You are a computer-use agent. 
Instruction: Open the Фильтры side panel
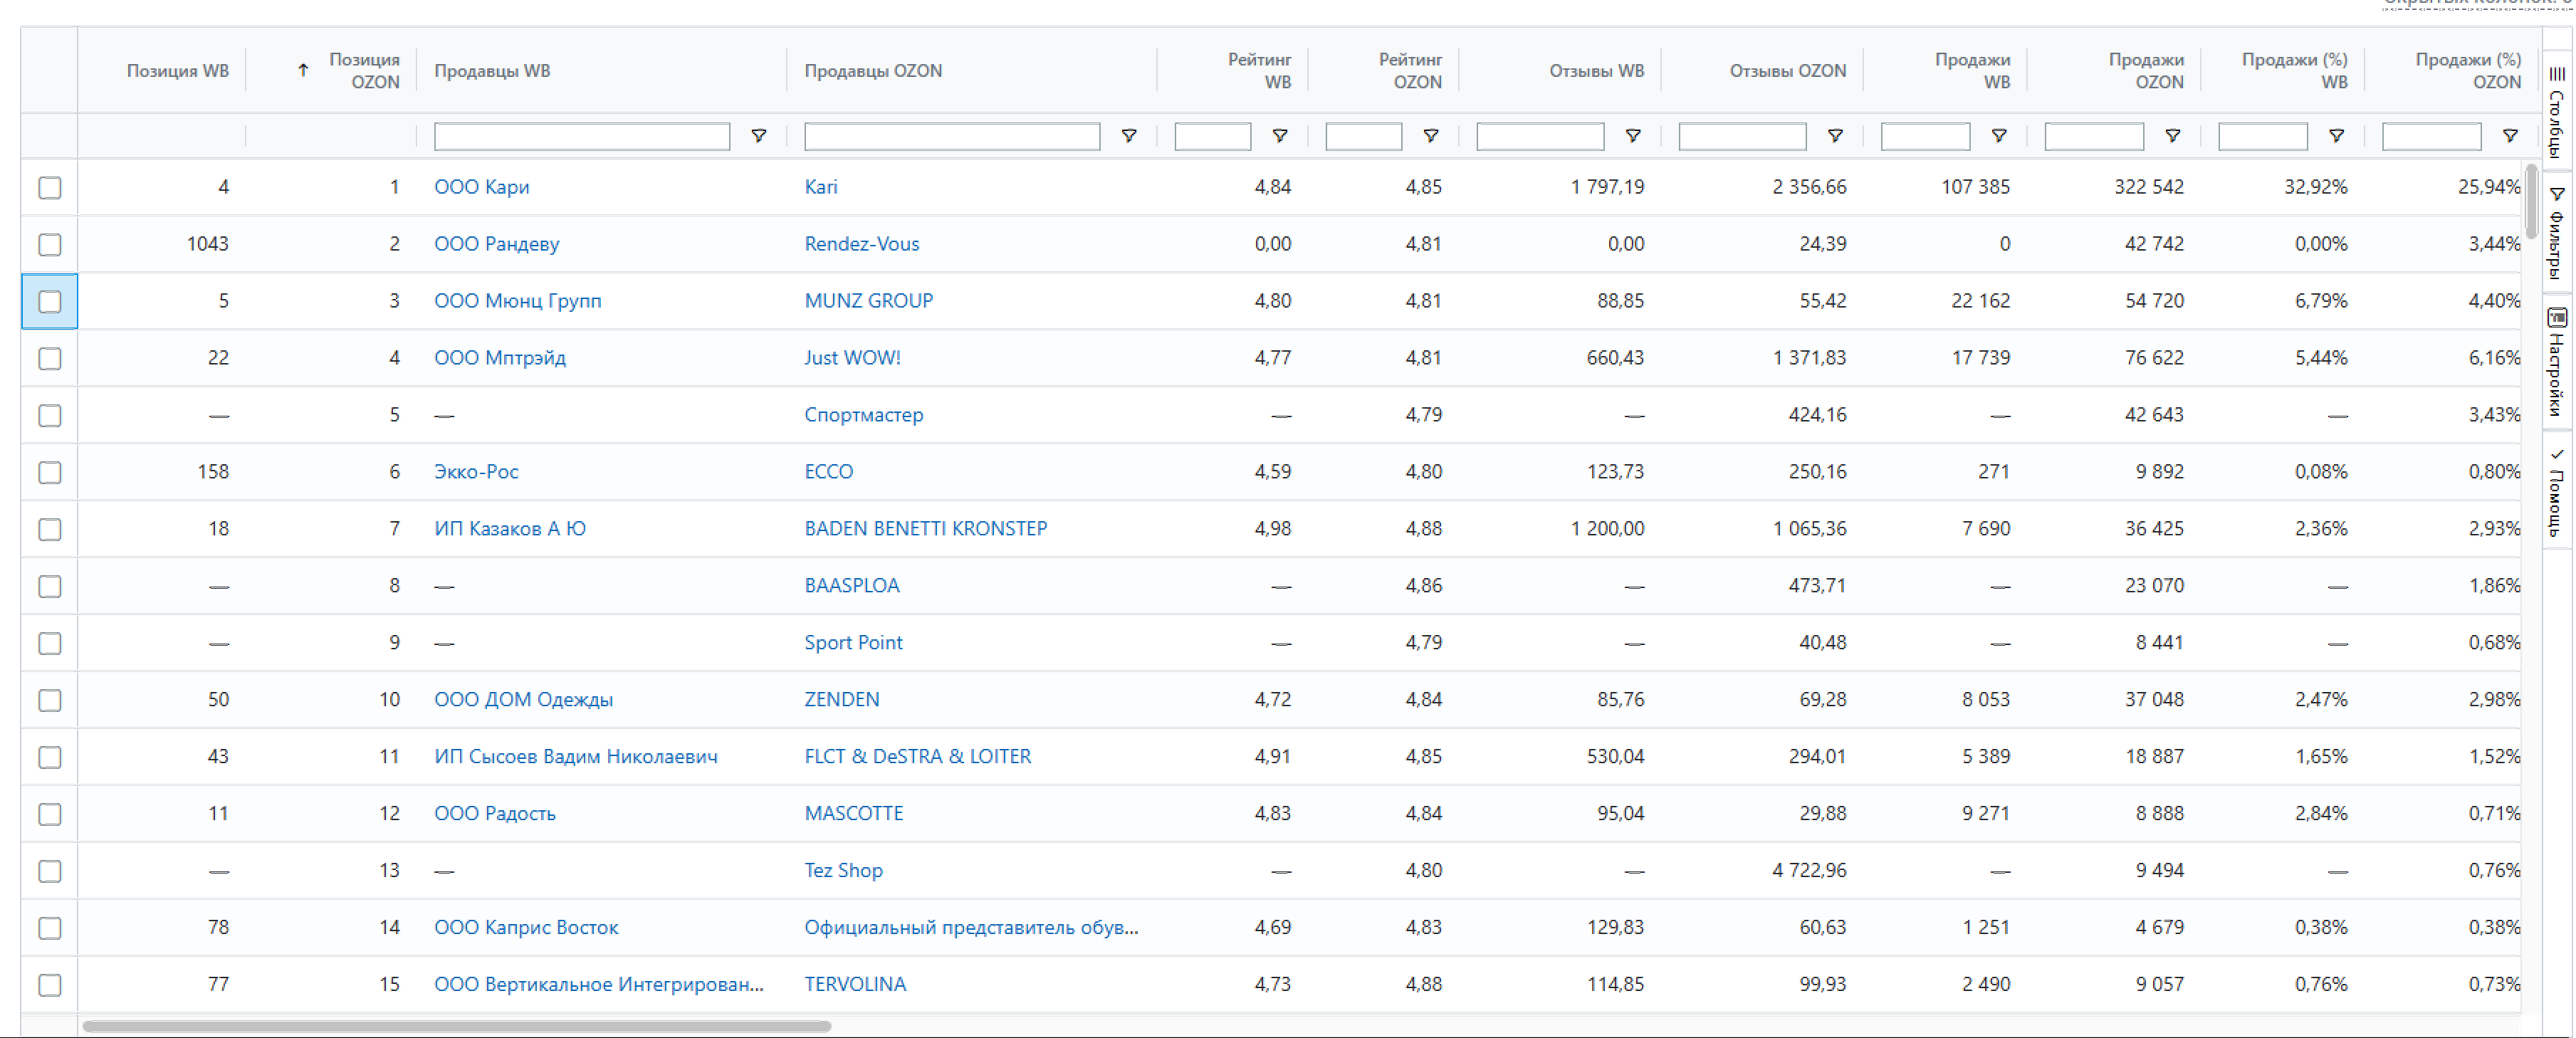point(2557,232)
